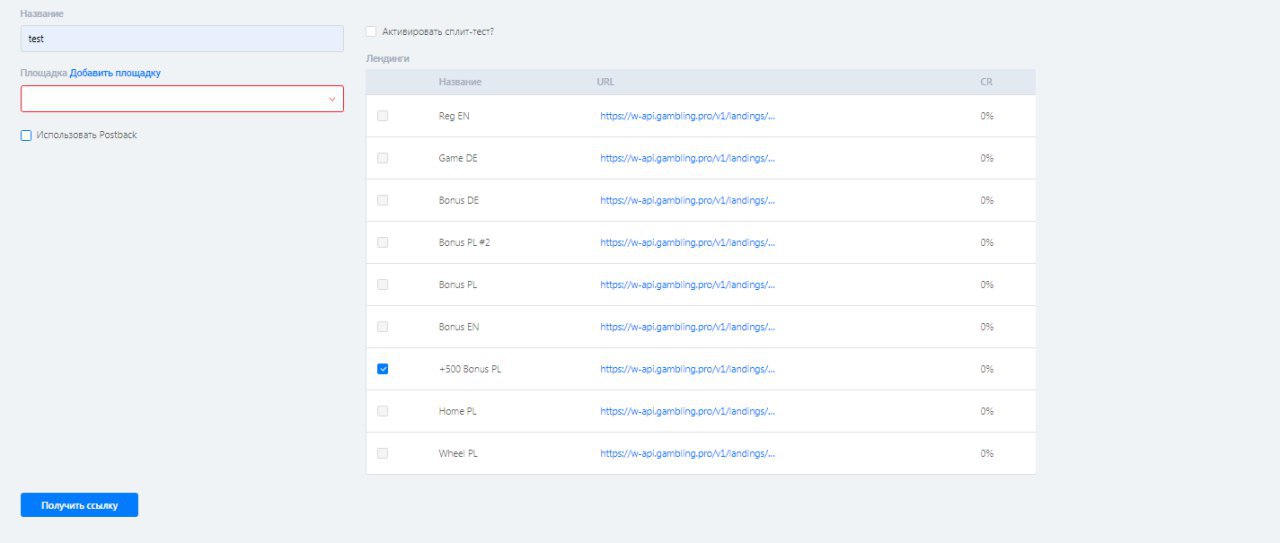Enable the Активировать сплит-тест checkbox

point(372,32)
